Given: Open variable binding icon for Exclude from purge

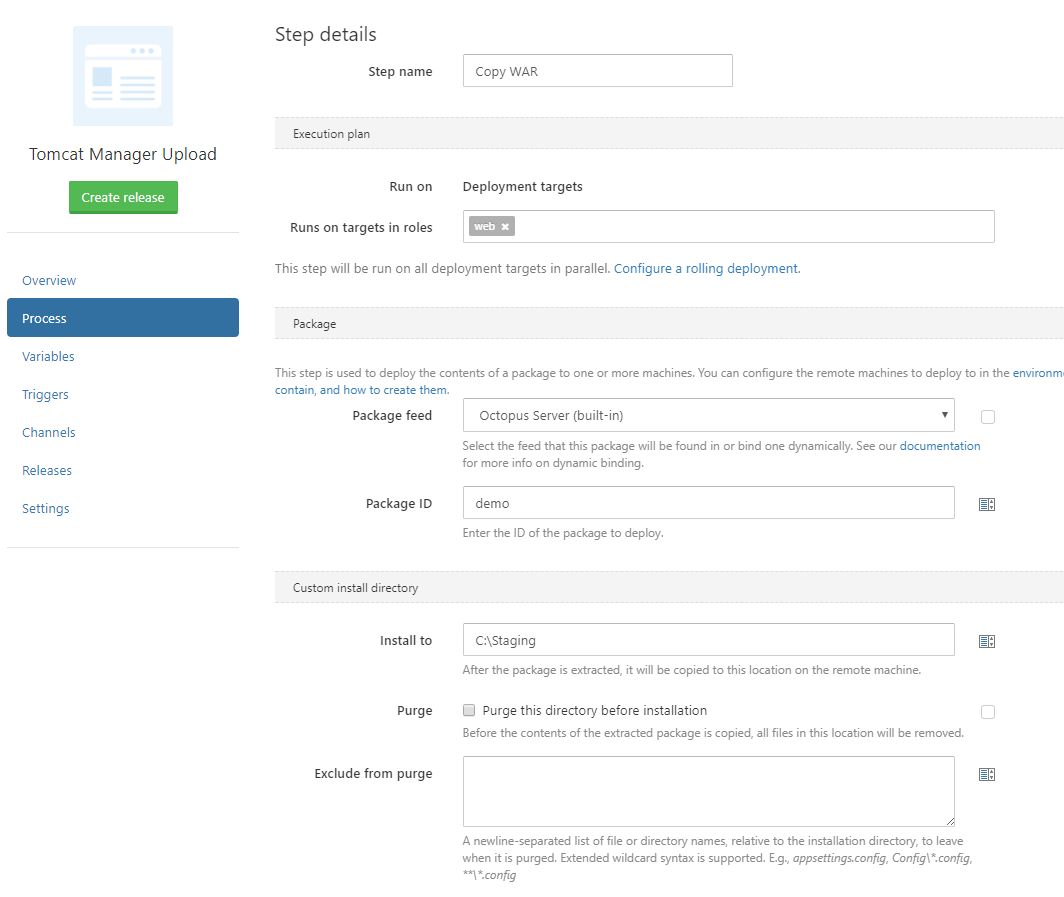Looking at the screenshot, I should click(x=986, y=774).
